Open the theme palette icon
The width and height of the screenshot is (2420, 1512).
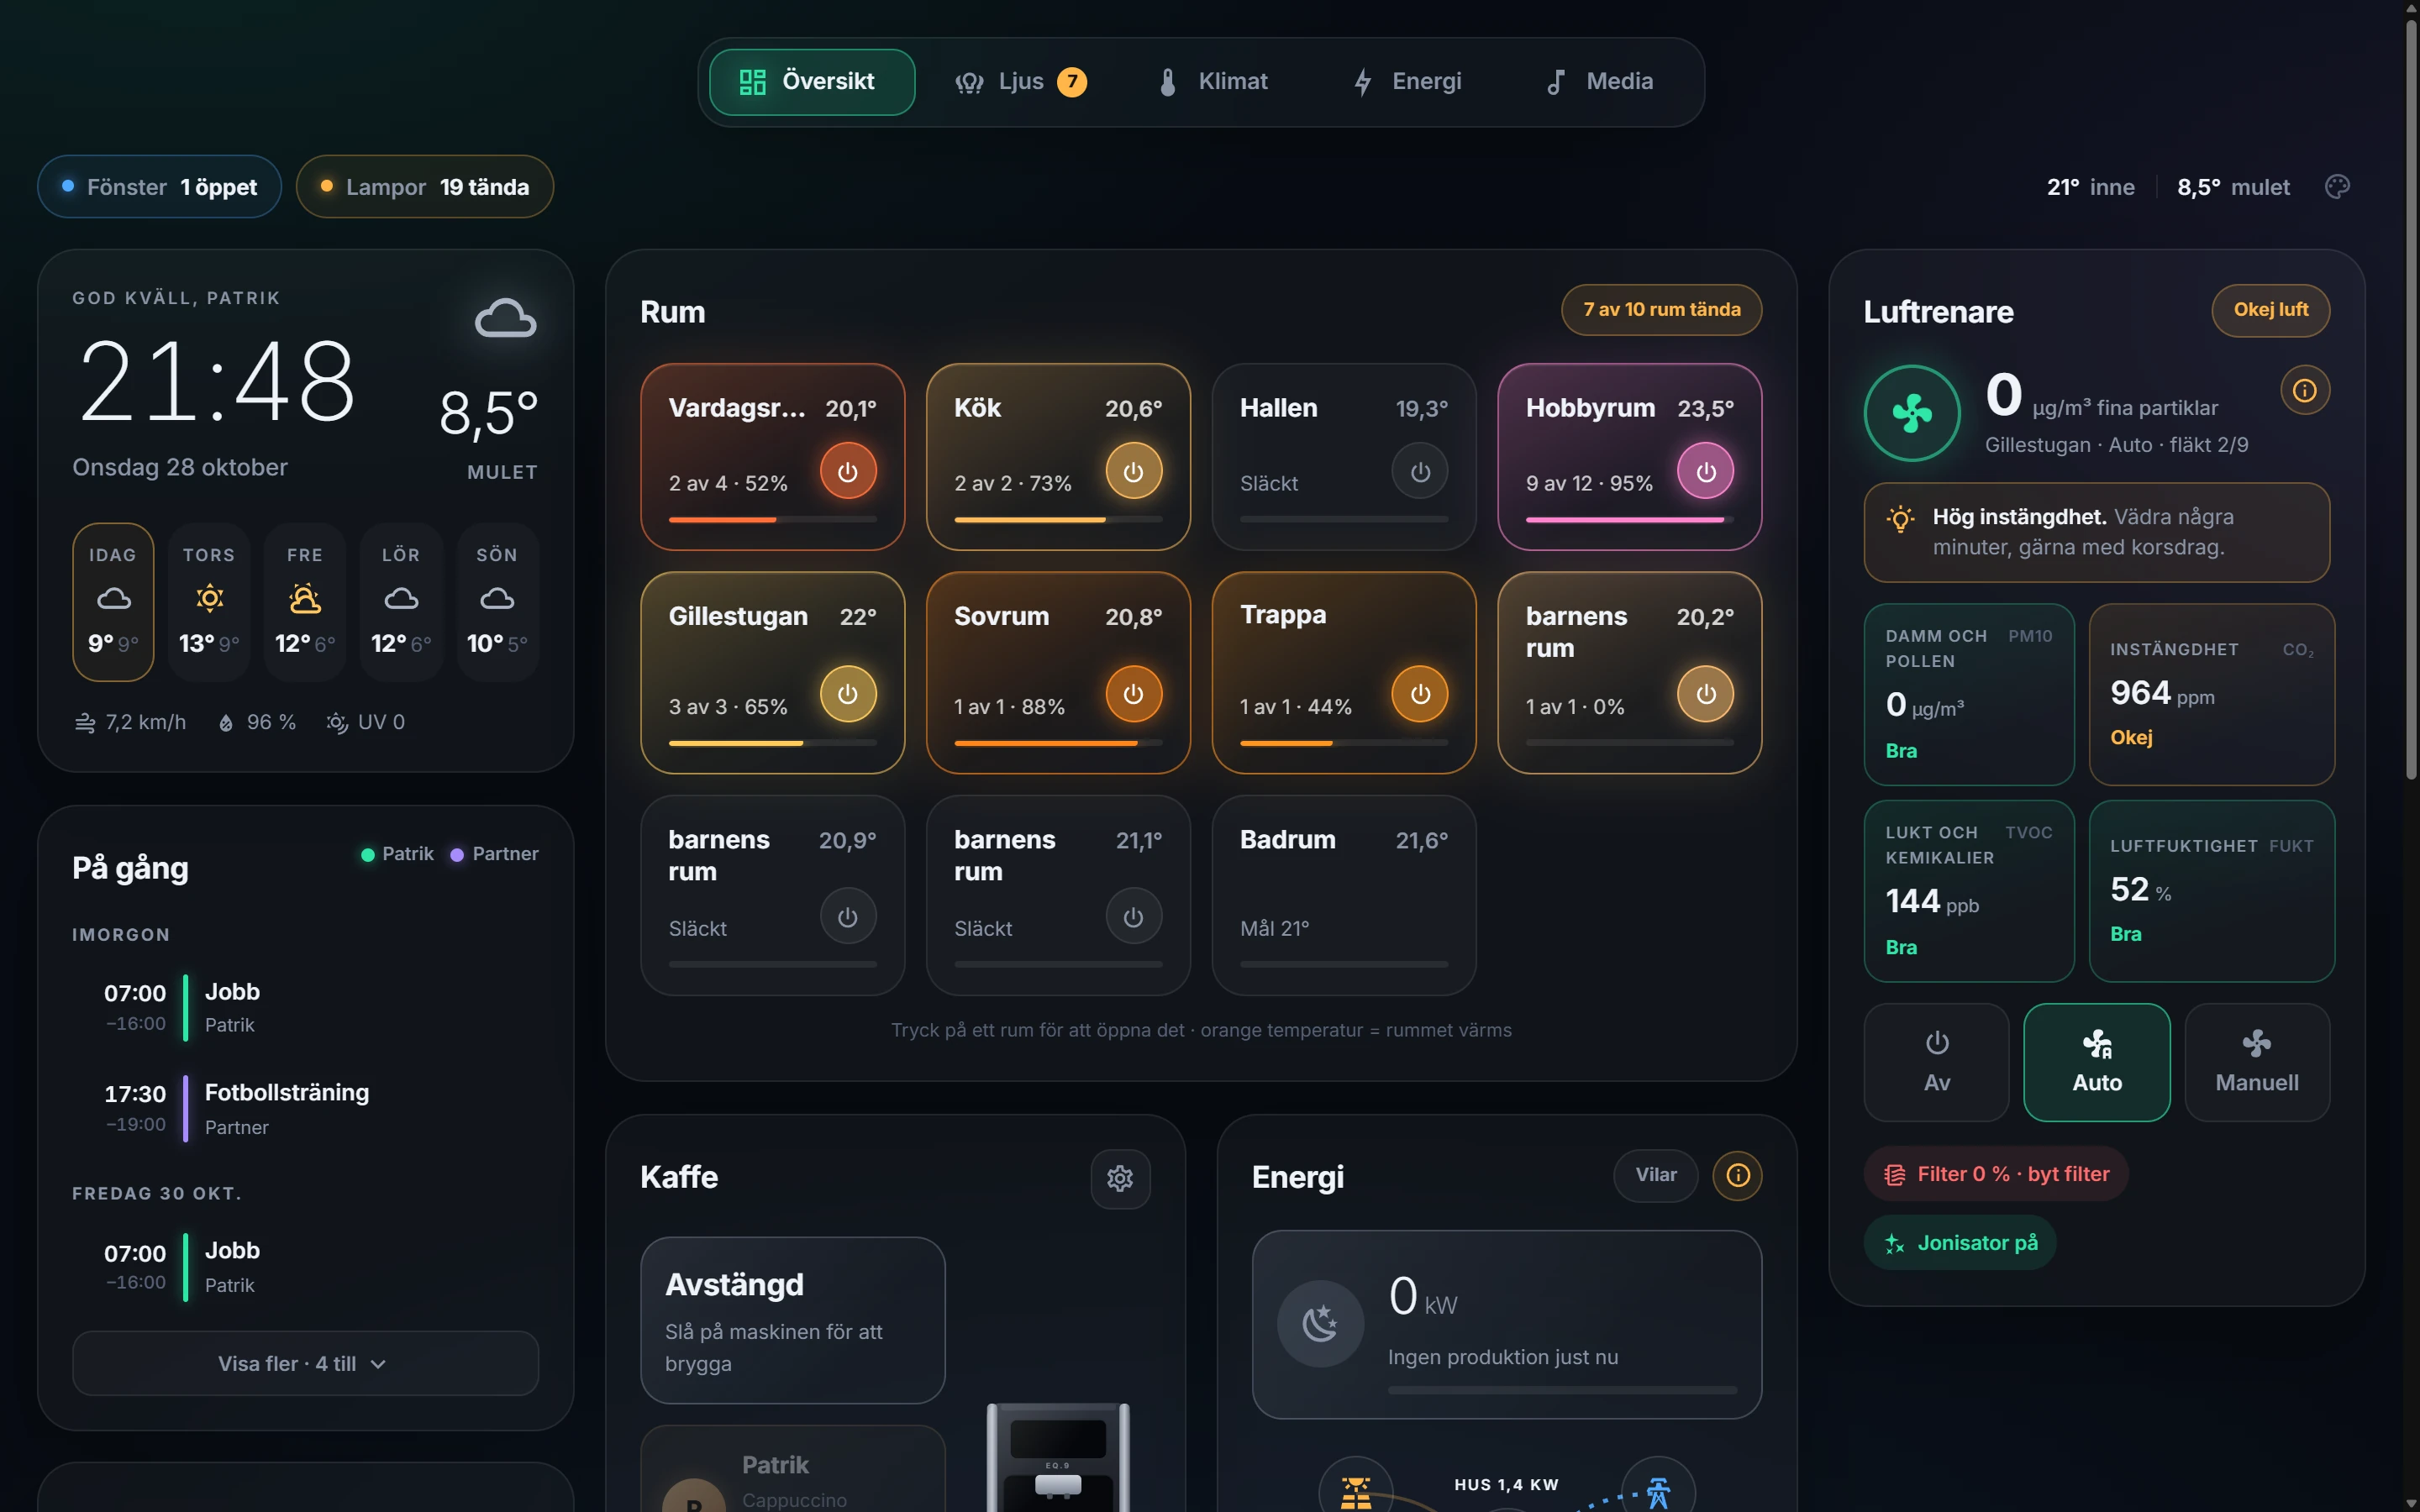[x=2337, y=187]
